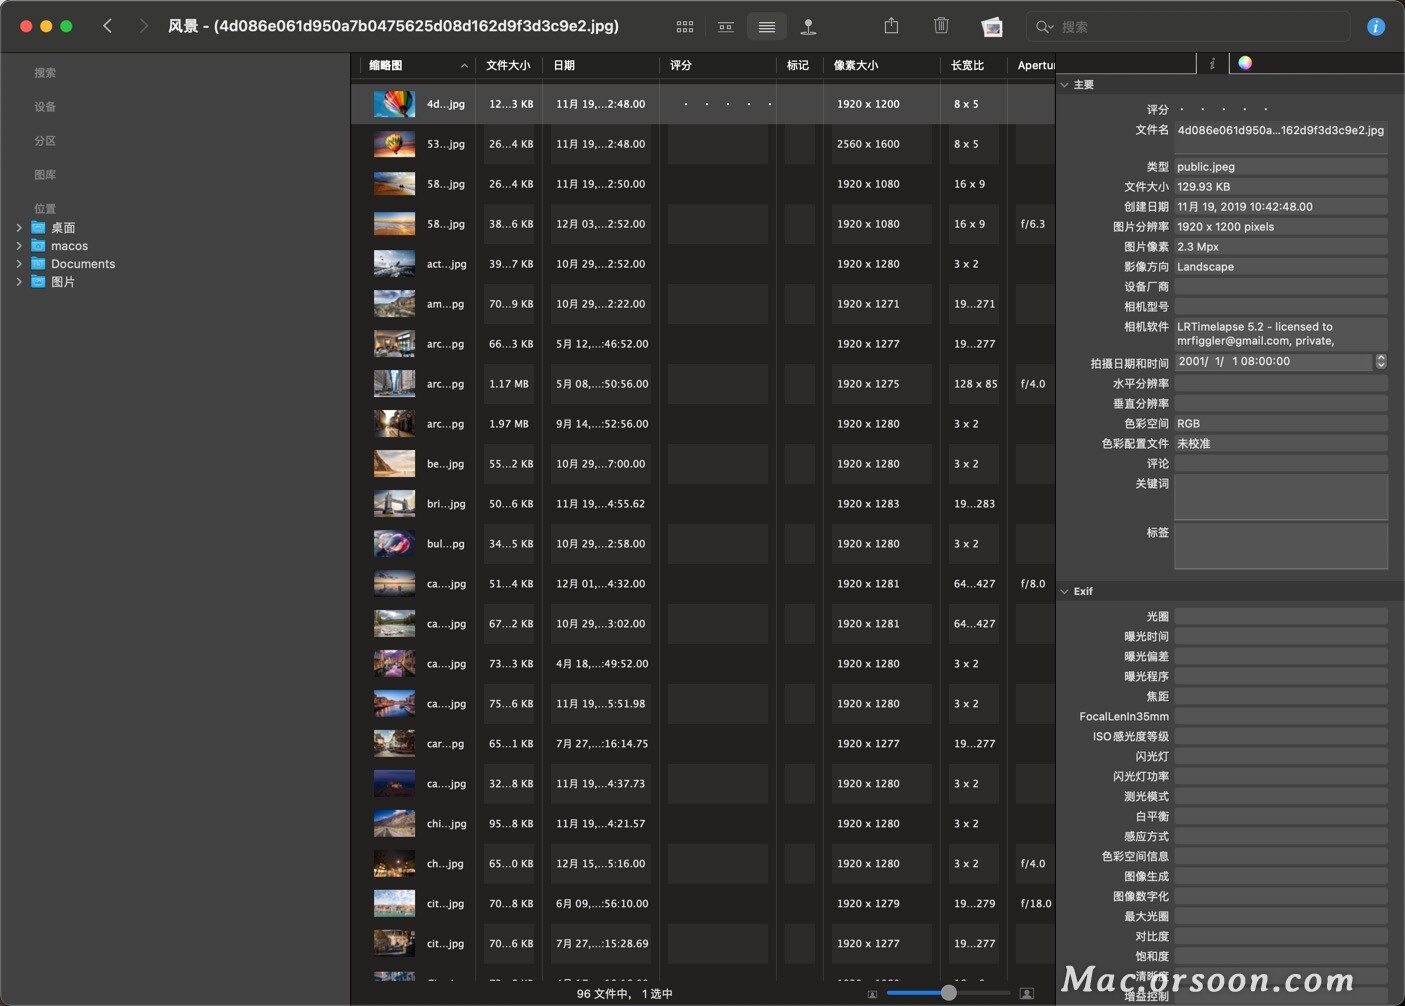Go back with the back arrow

click(x=108, y=26)
